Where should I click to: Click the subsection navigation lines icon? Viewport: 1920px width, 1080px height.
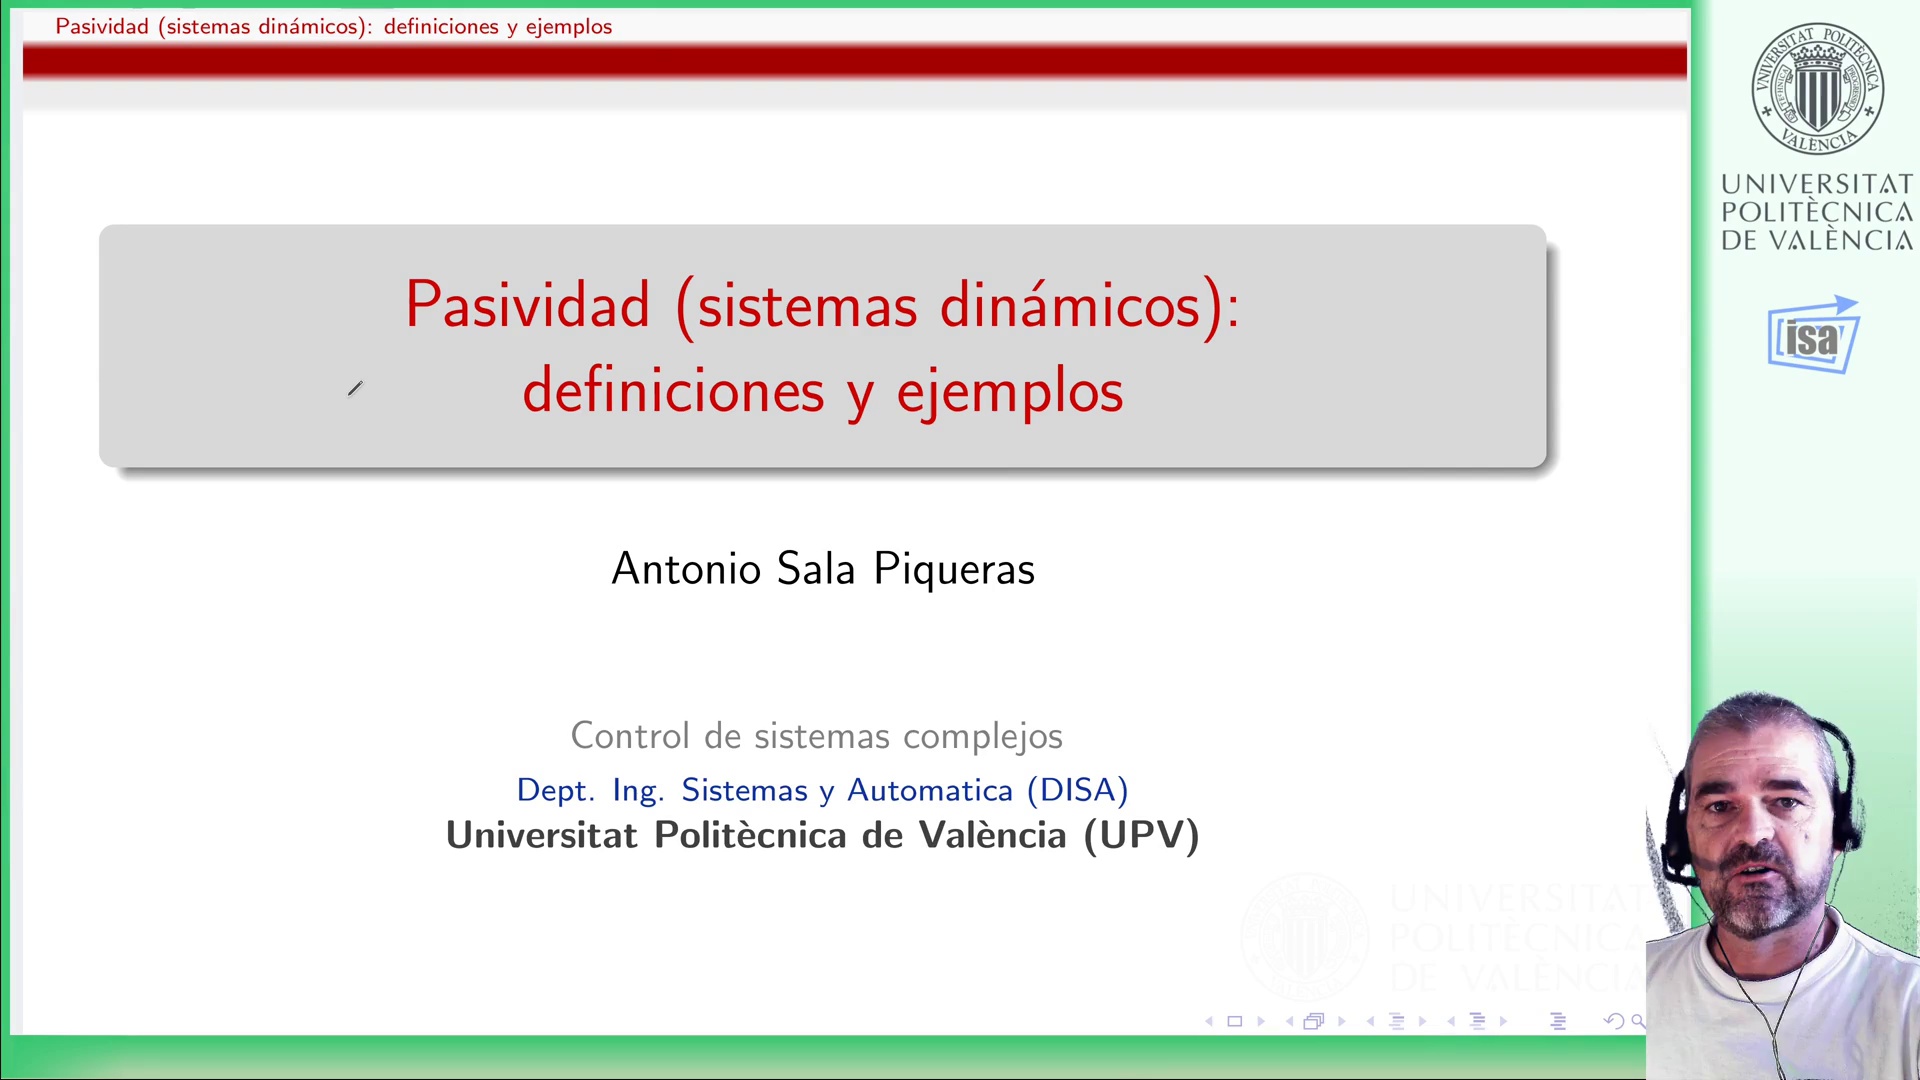tap(1397, 1021)
